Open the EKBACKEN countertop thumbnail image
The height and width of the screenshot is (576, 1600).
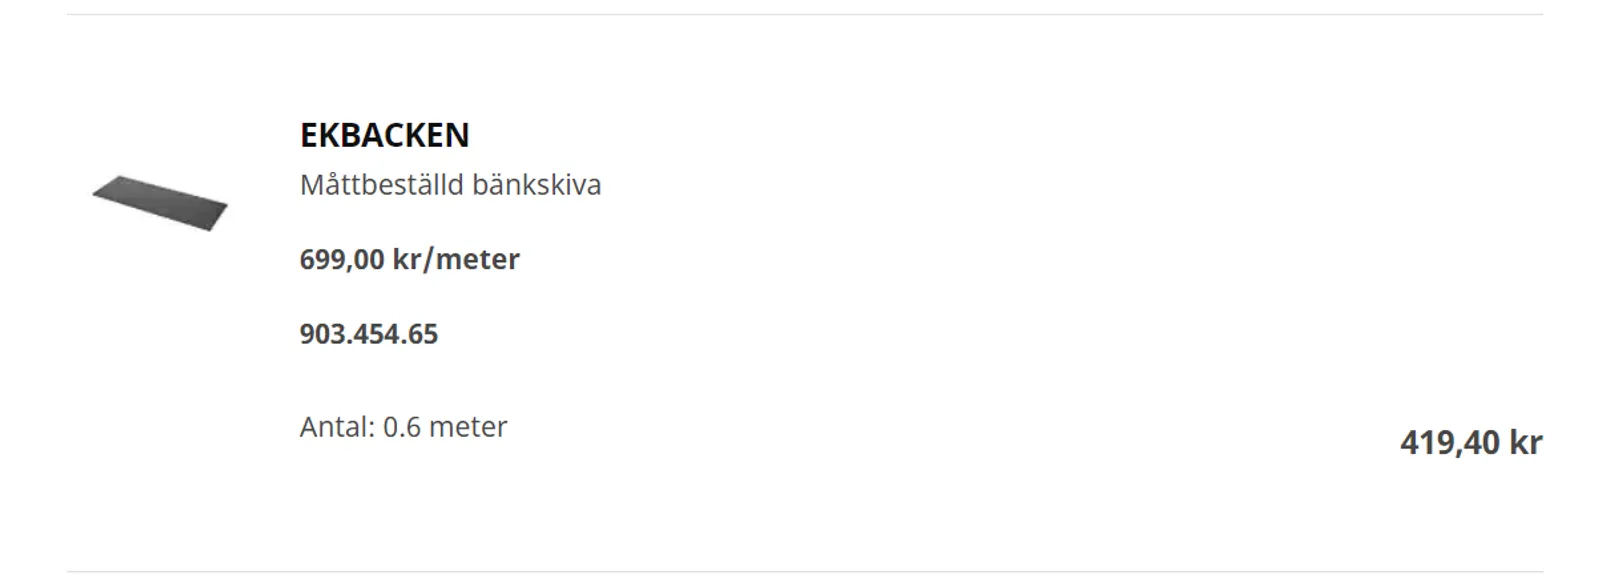160,203
